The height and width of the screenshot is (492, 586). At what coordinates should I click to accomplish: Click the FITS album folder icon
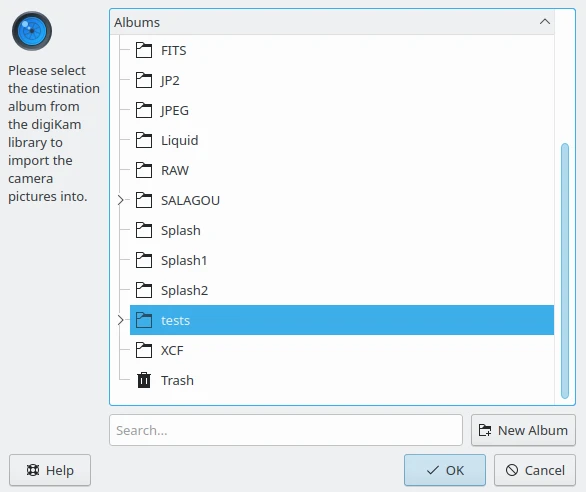tap(144, 50)
